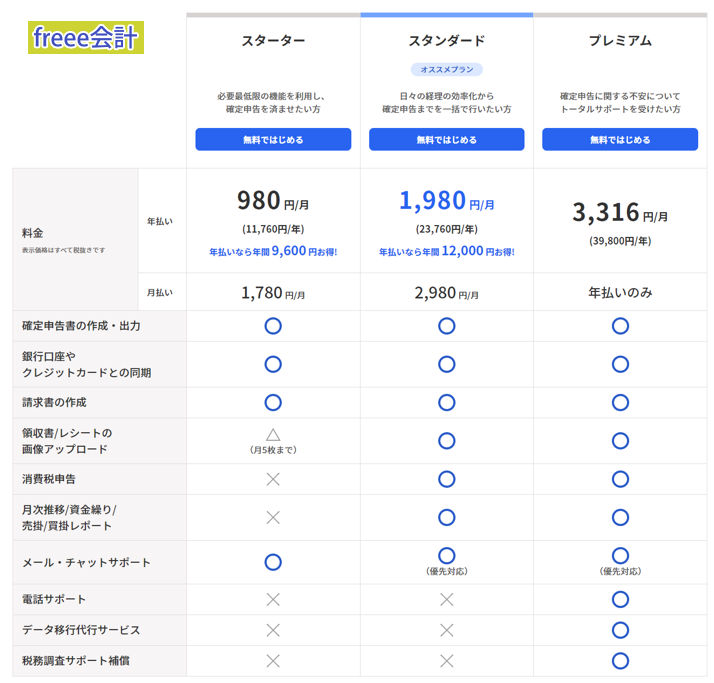The image size is (714, 683).
Task: Click 無料ではじめる under スターター plan
Action: pyautogui.click(x=273, y=139)
